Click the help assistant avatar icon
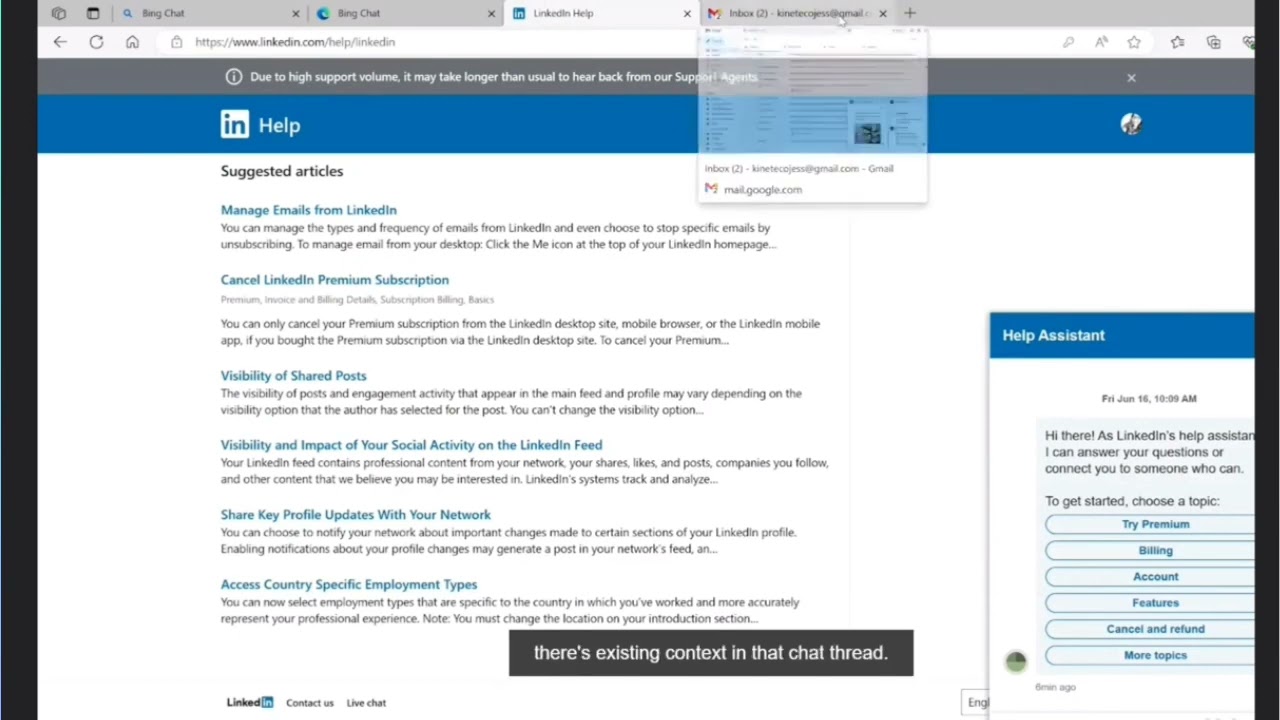1280x720 pixels. coord(1016,661)
